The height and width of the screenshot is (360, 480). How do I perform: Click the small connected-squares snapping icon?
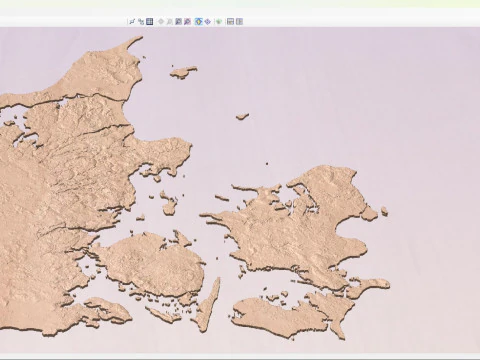141,22
